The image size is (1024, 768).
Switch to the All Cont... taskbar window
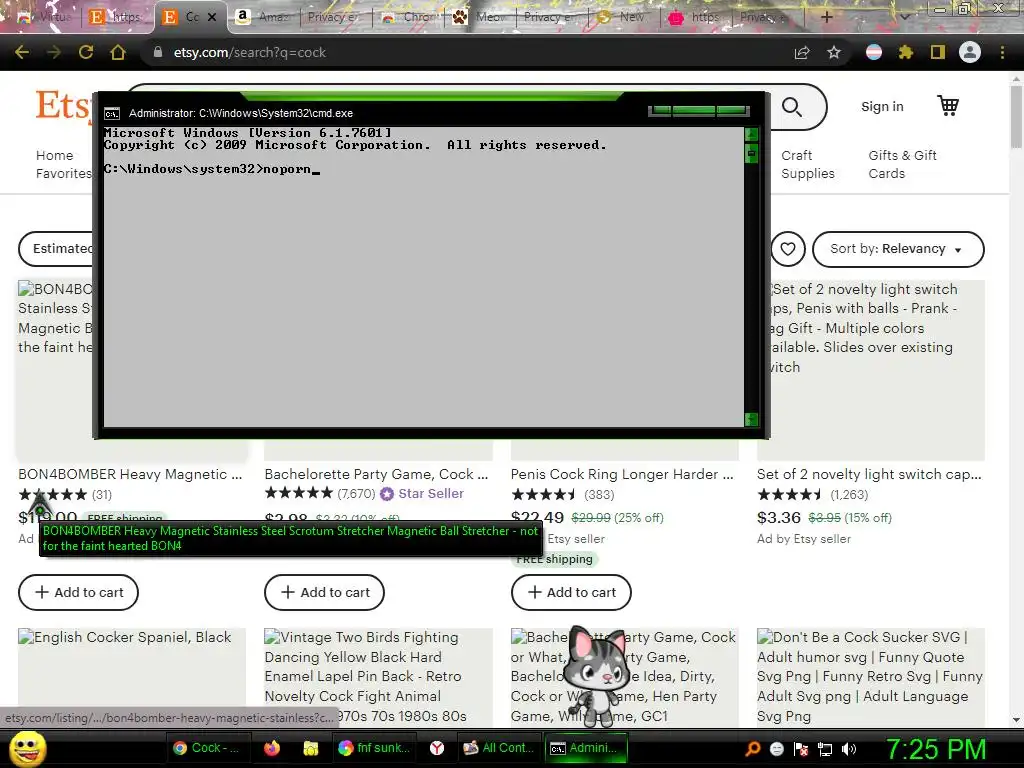pos(499,748)
